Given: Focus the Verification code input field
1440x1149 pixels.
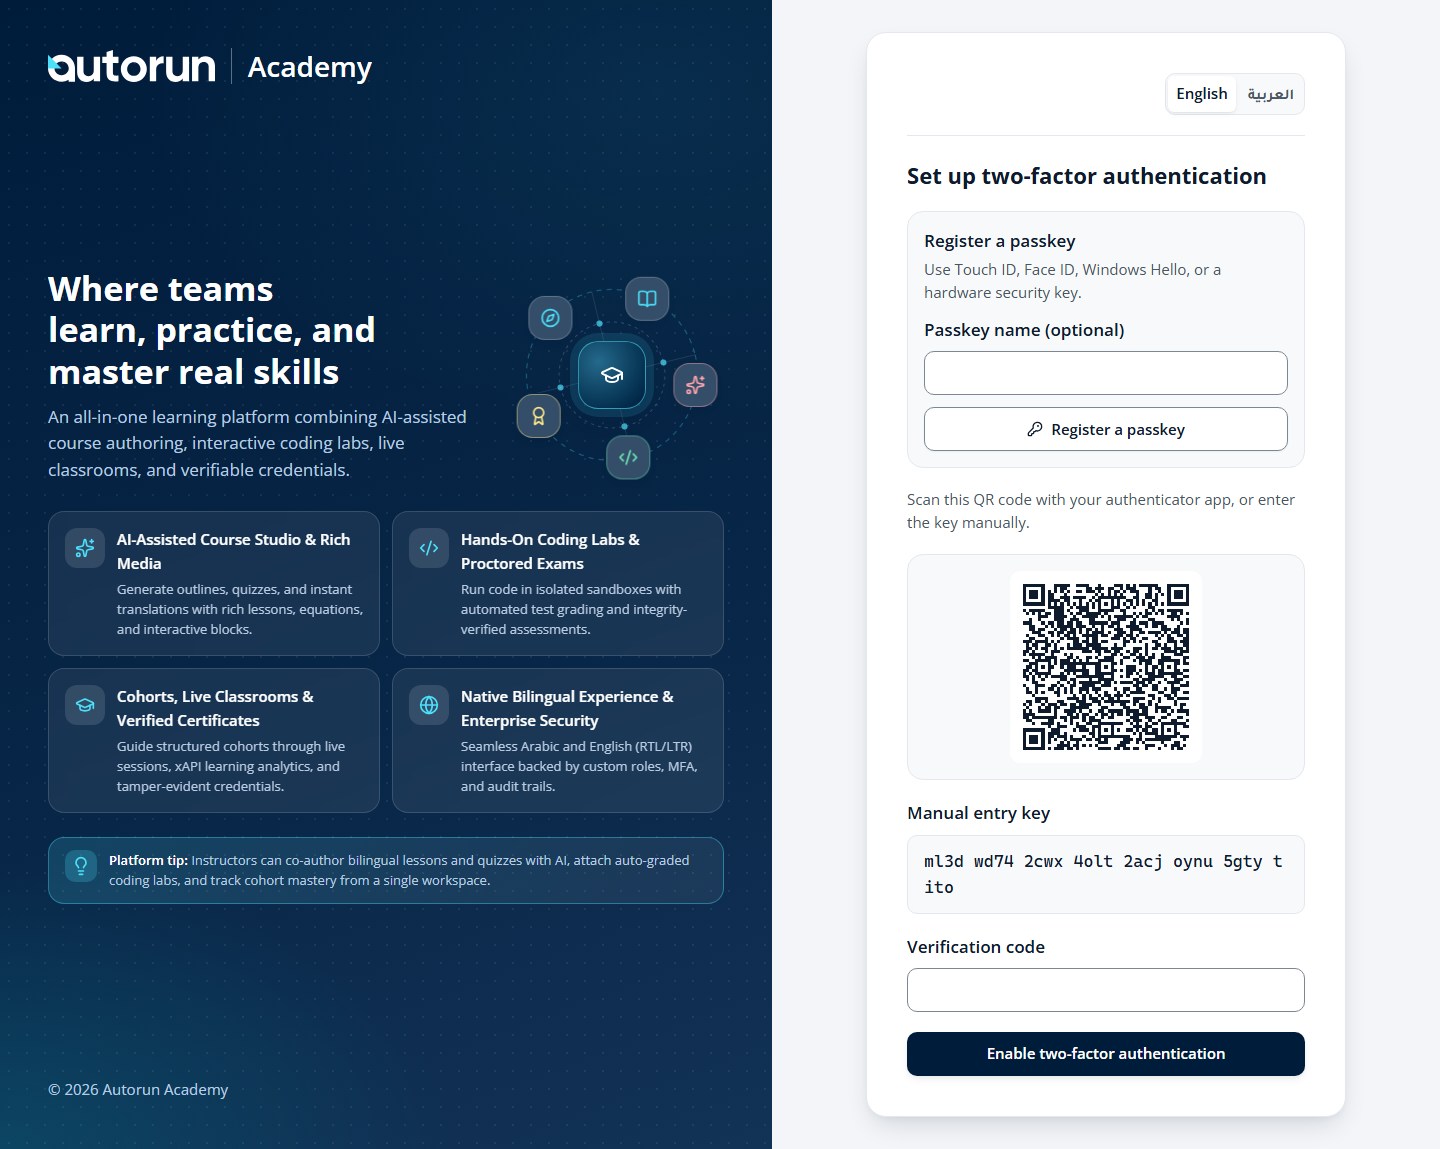Looking at the screenshot, I should [1106, 990].
